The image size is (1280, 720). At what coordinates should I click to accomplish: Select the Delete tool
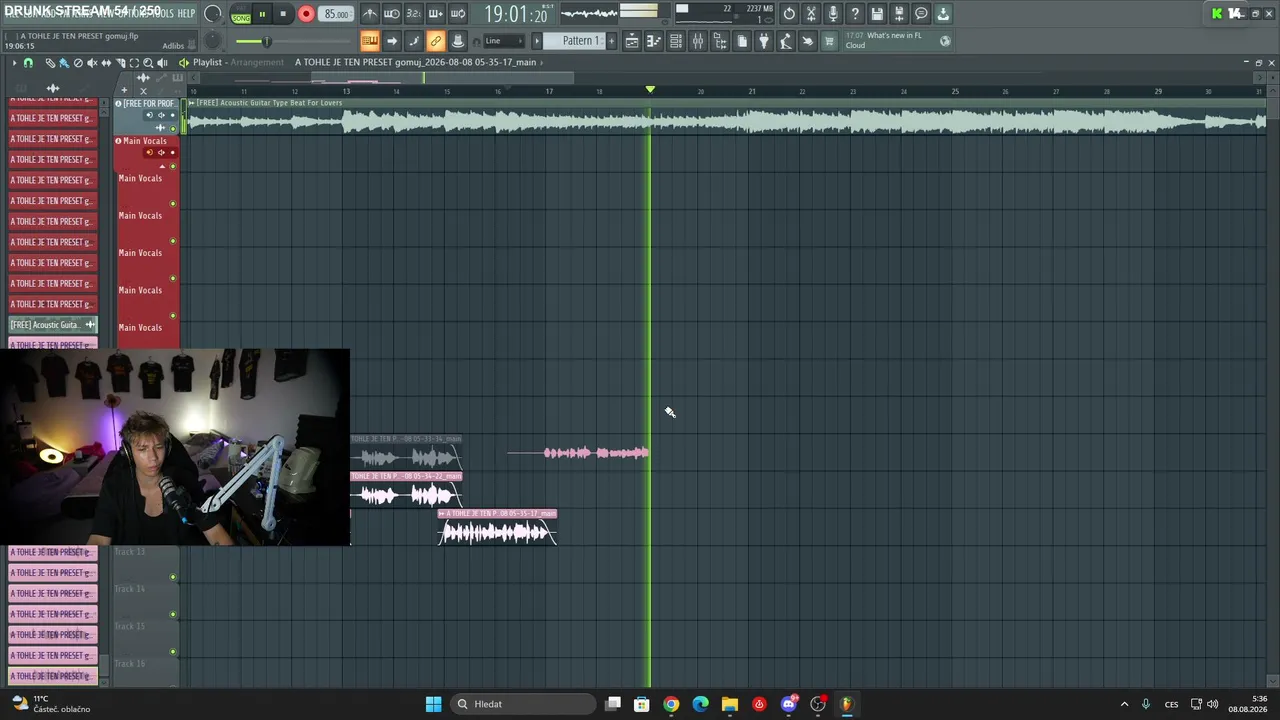pos(78,63)
